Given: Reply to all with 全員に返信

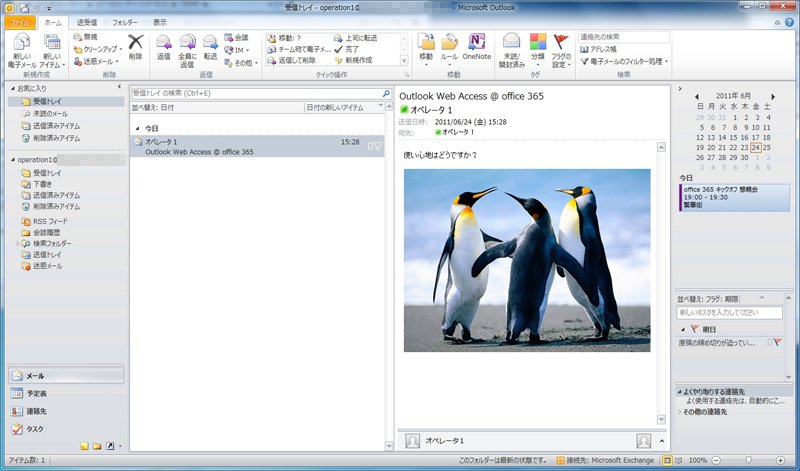Looking at the screenshot, I should 187,51.
